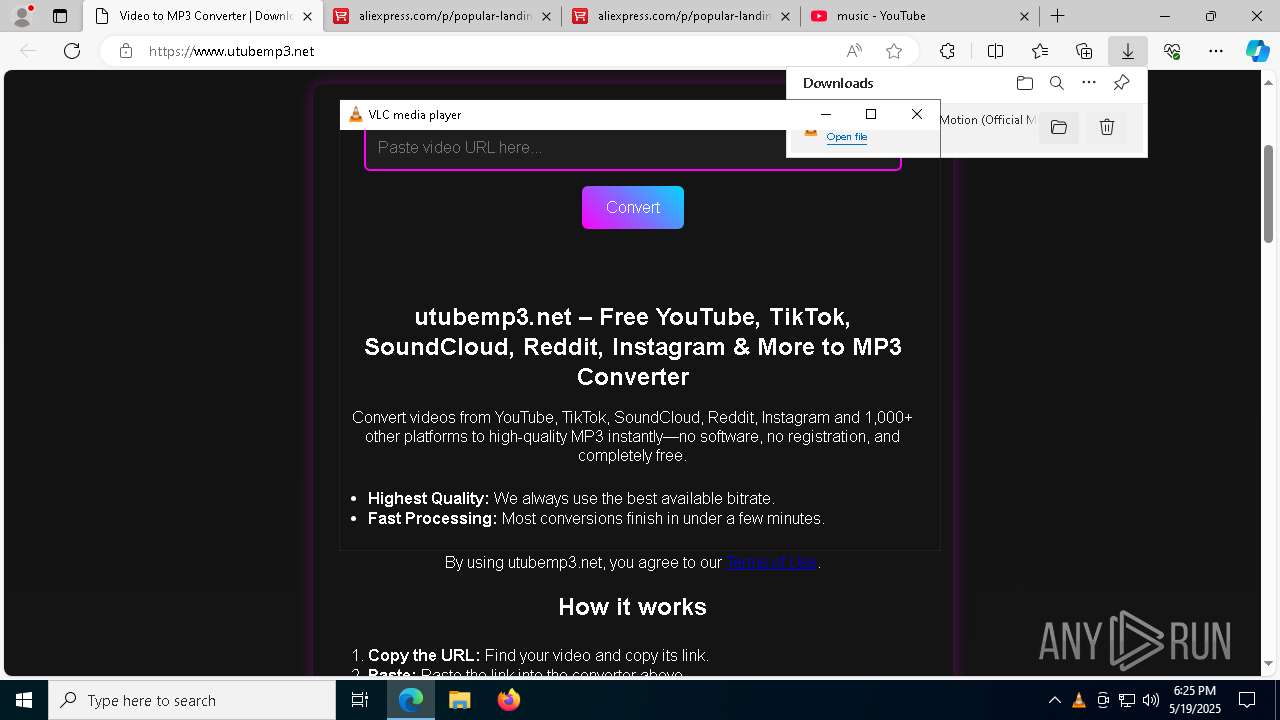Click the VLC cone title icon
Viewport: 1280px width, 720px height.
click(355, 114)
